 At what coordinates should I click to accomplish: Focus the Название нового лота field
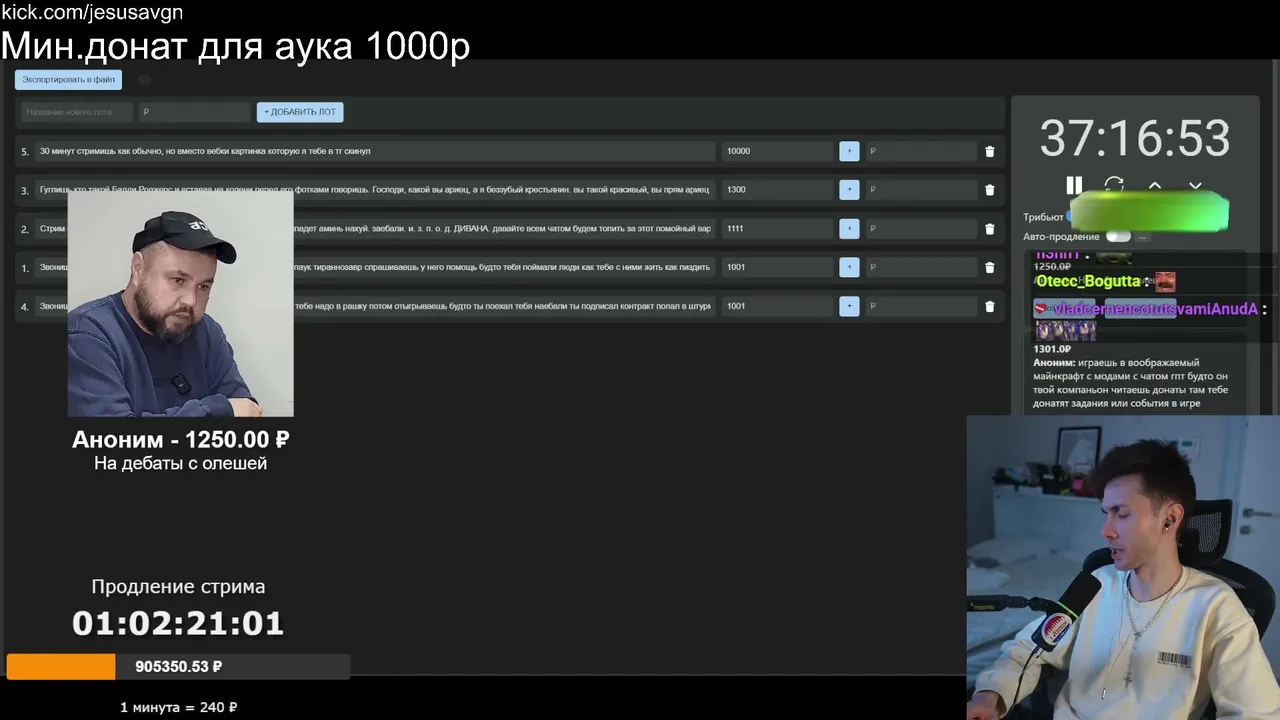(x=77, y=112)
